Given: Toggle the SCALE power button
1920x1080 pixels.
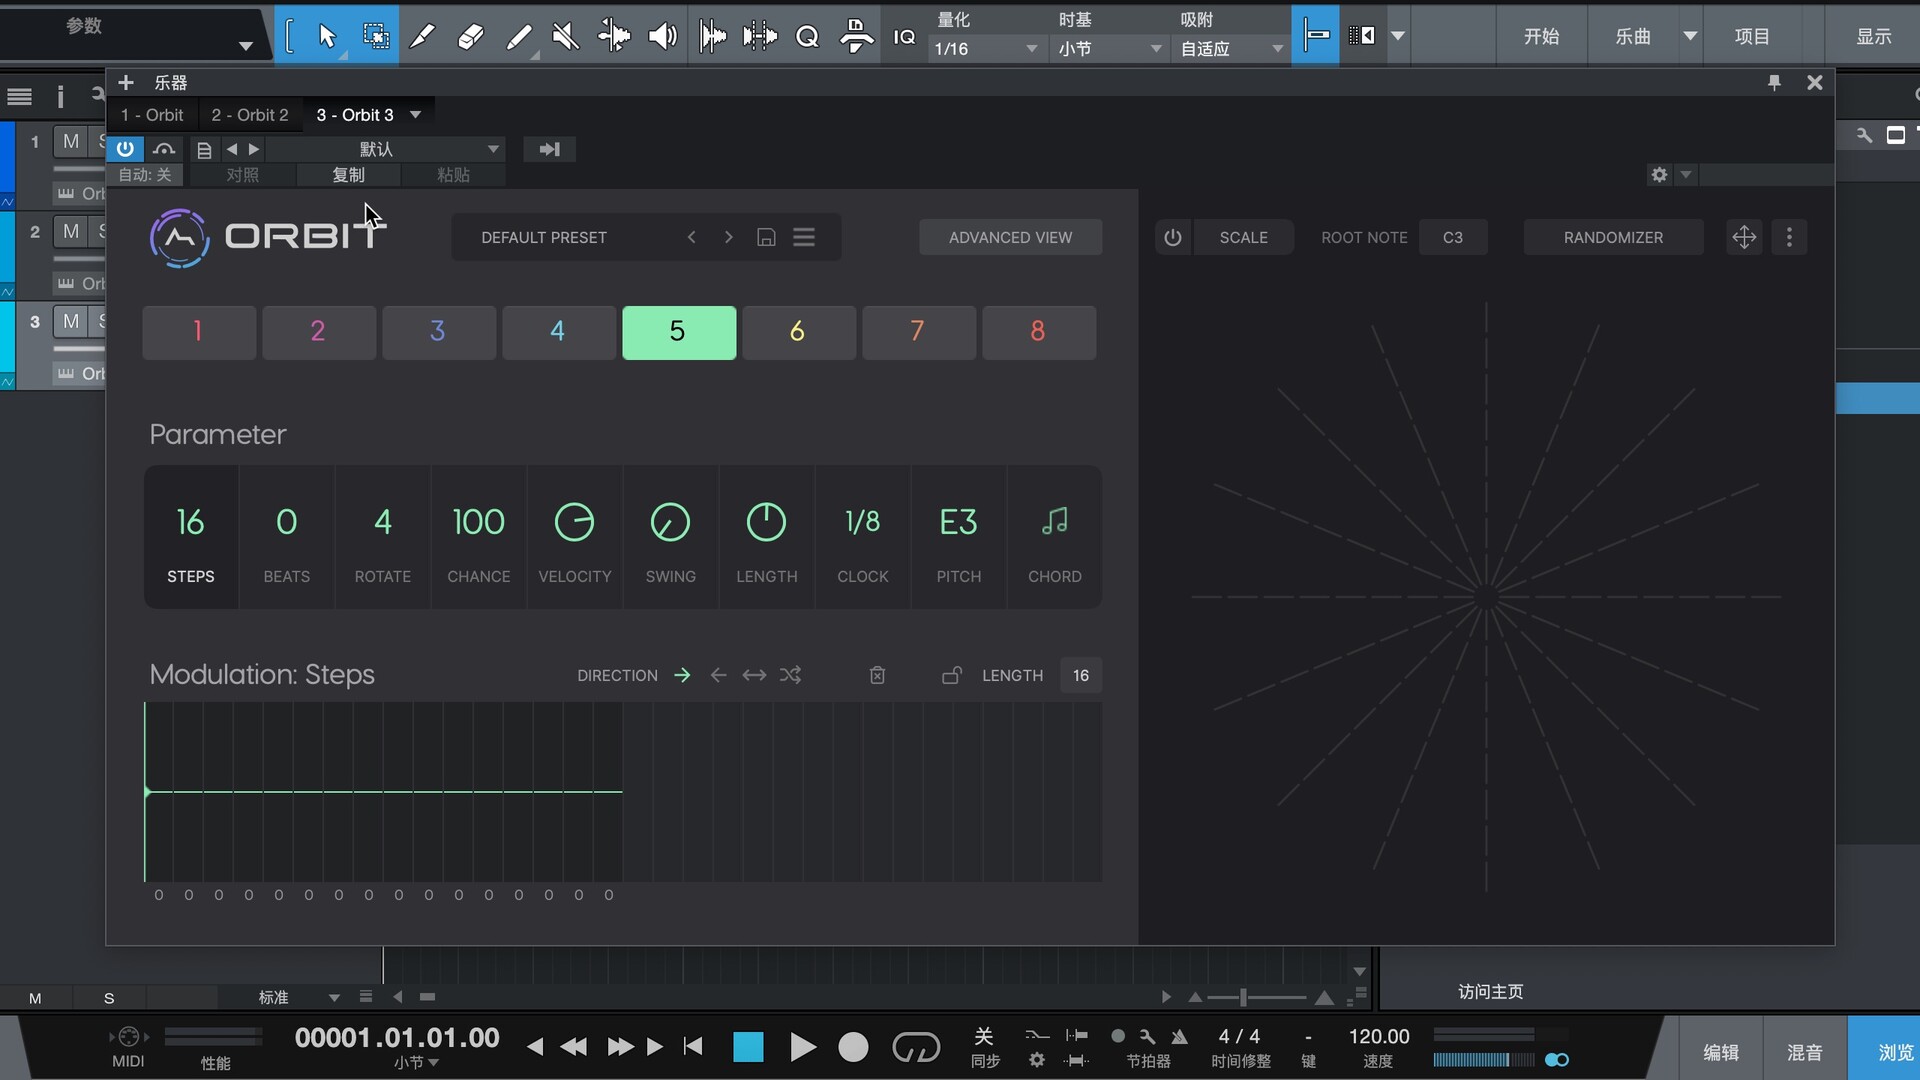Looking at the screenshot, I should 1173,237.
